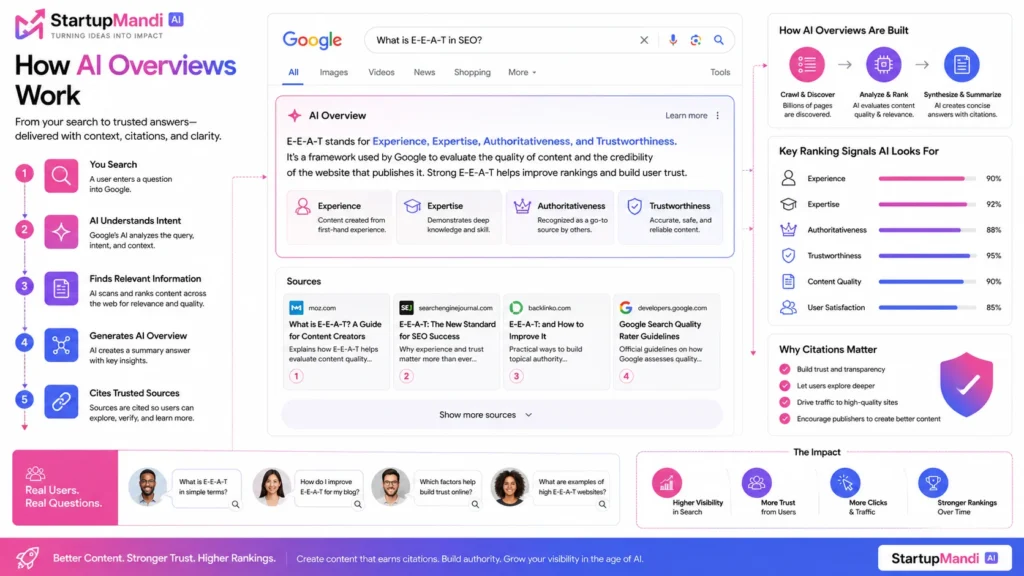
Task: Click the developers.google.com favicon
Action: point(626,308)
